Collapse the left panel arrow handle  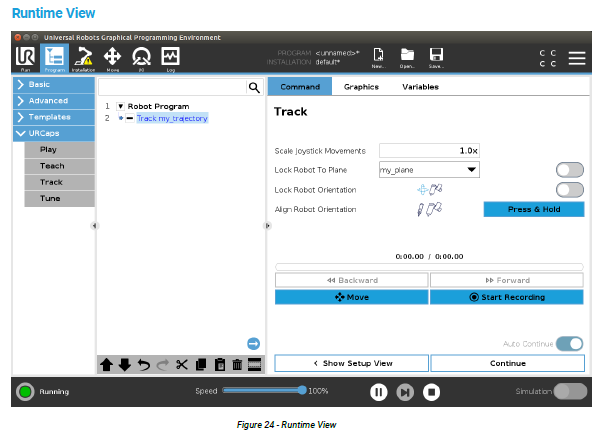(94, 226)
